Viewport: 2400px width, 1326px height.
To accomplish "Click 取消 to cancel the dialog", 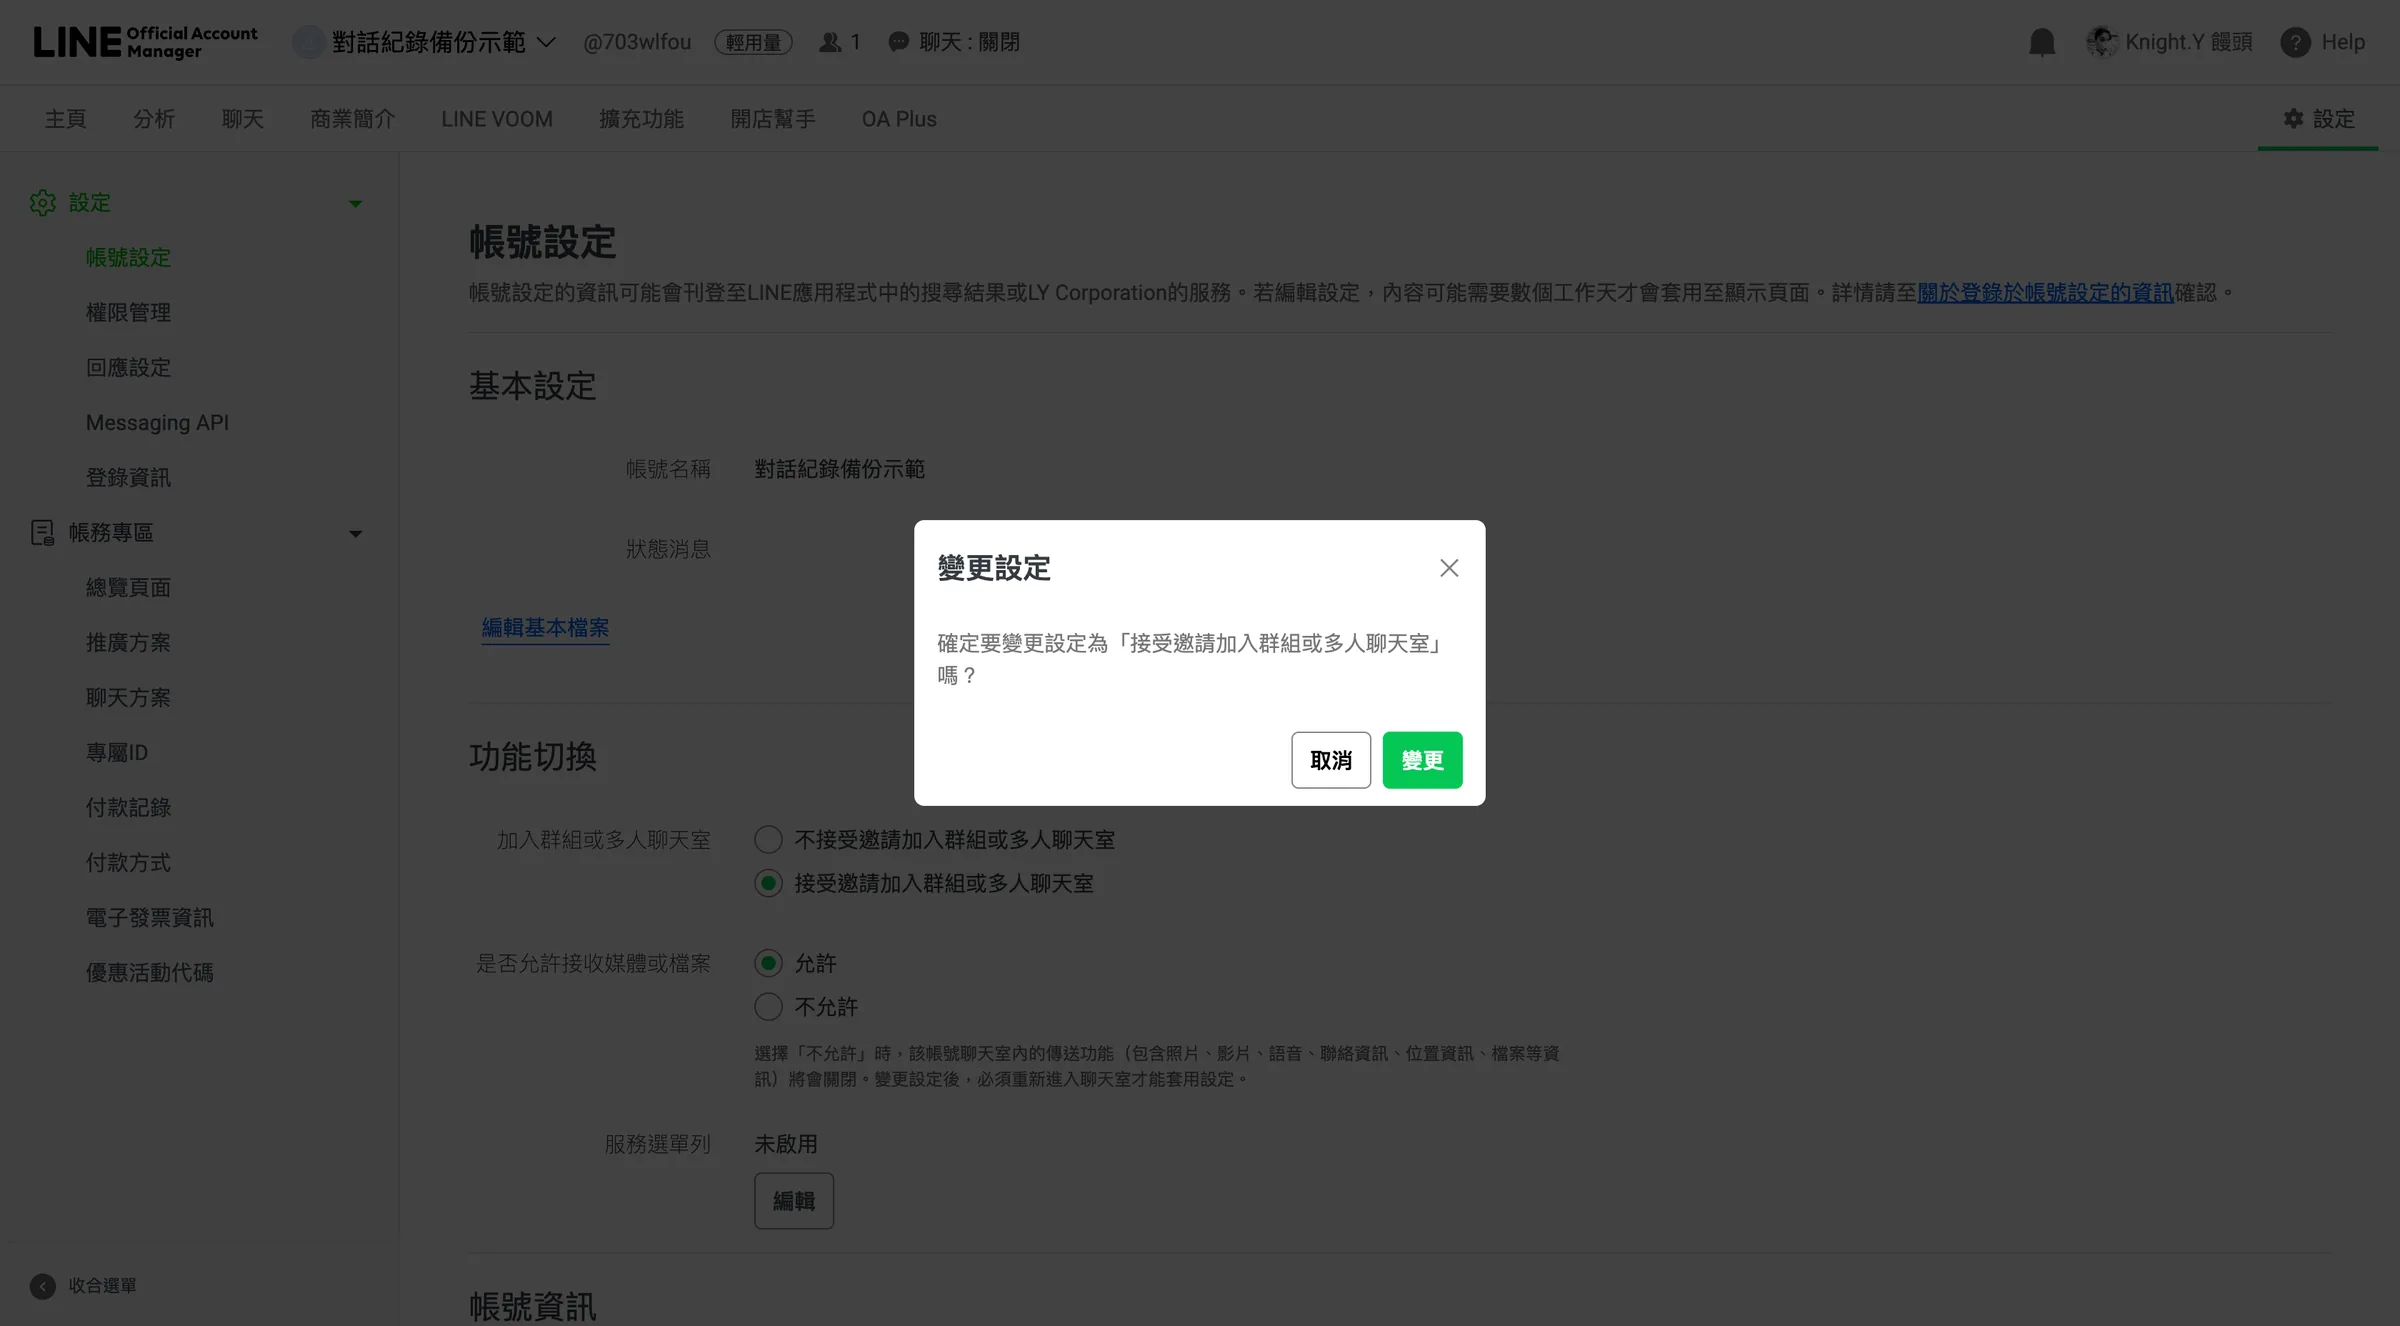I will pyautogui.click(x=1331, y=760).
